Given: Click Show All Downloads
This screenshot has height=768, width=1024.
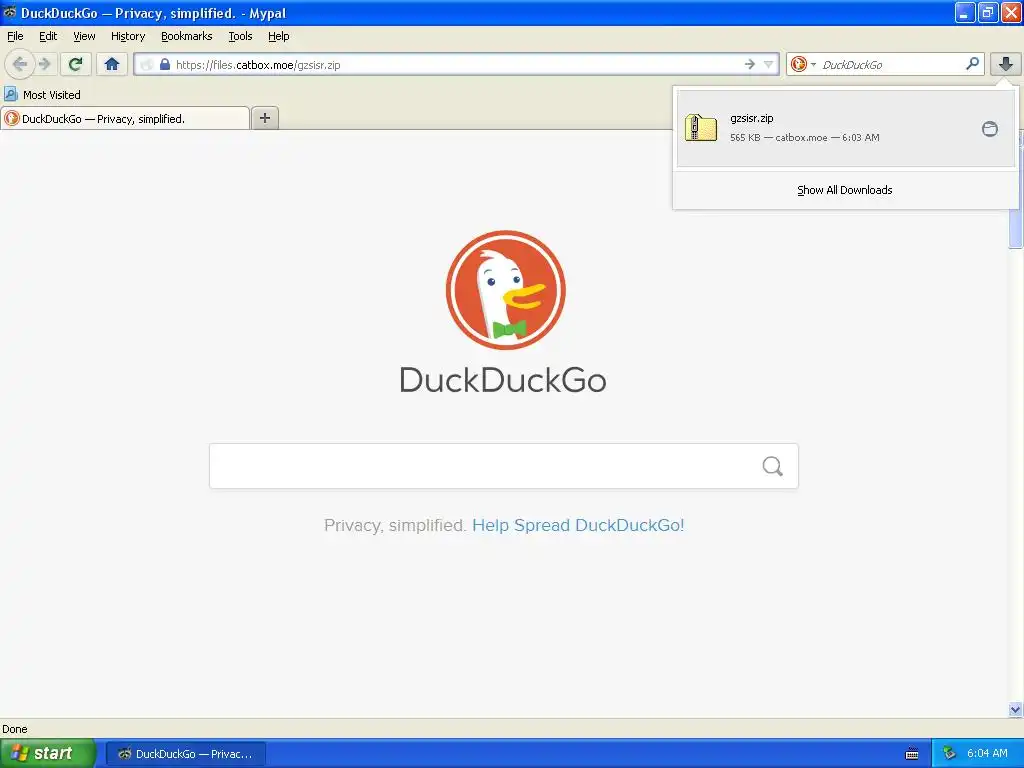Looking at the screenshot, I should point(844,190).
